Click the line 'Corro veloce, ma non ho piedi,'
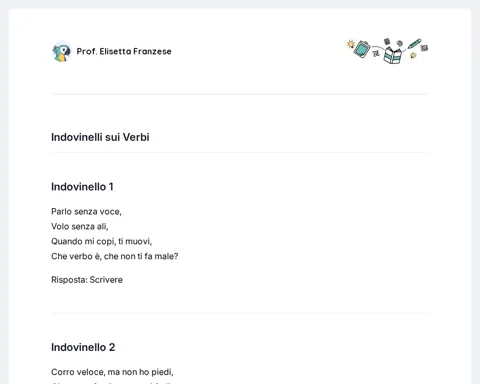480x384 pixels. (x=112, y=372)
